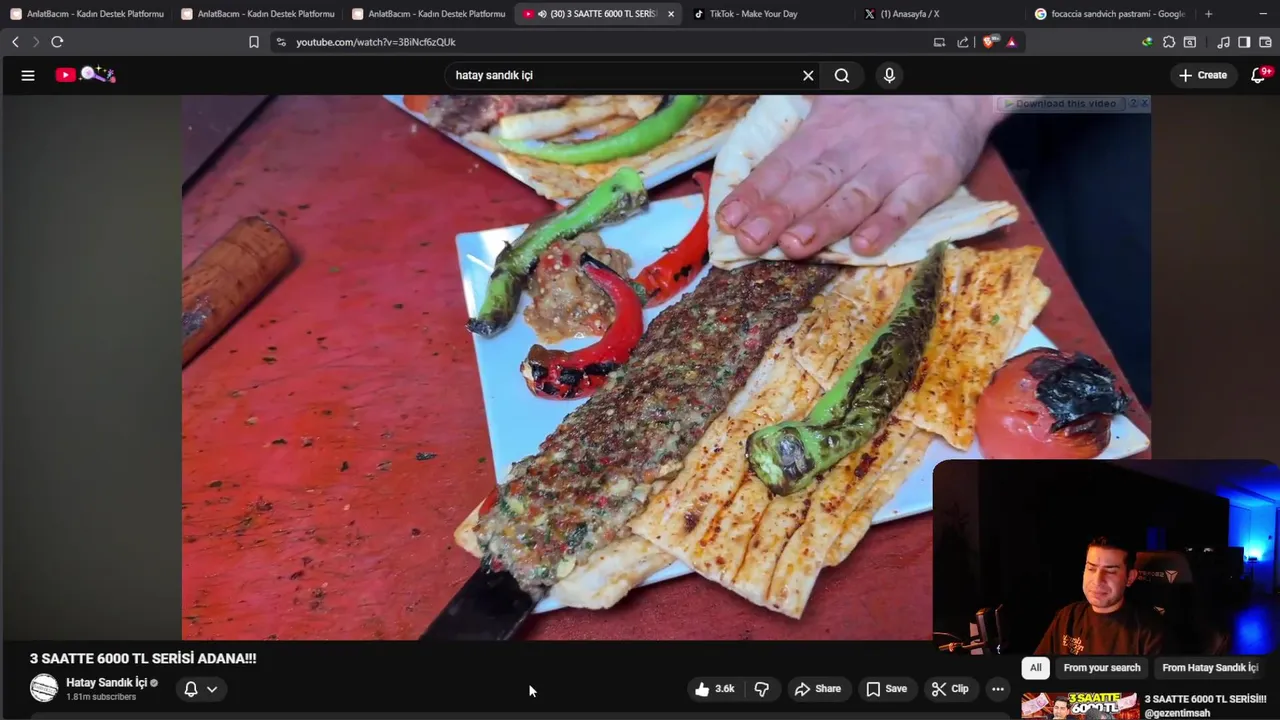The image size is (1280, 720).
Task: Toggle subscription notification bell
Action: click(x=190, y=689)
